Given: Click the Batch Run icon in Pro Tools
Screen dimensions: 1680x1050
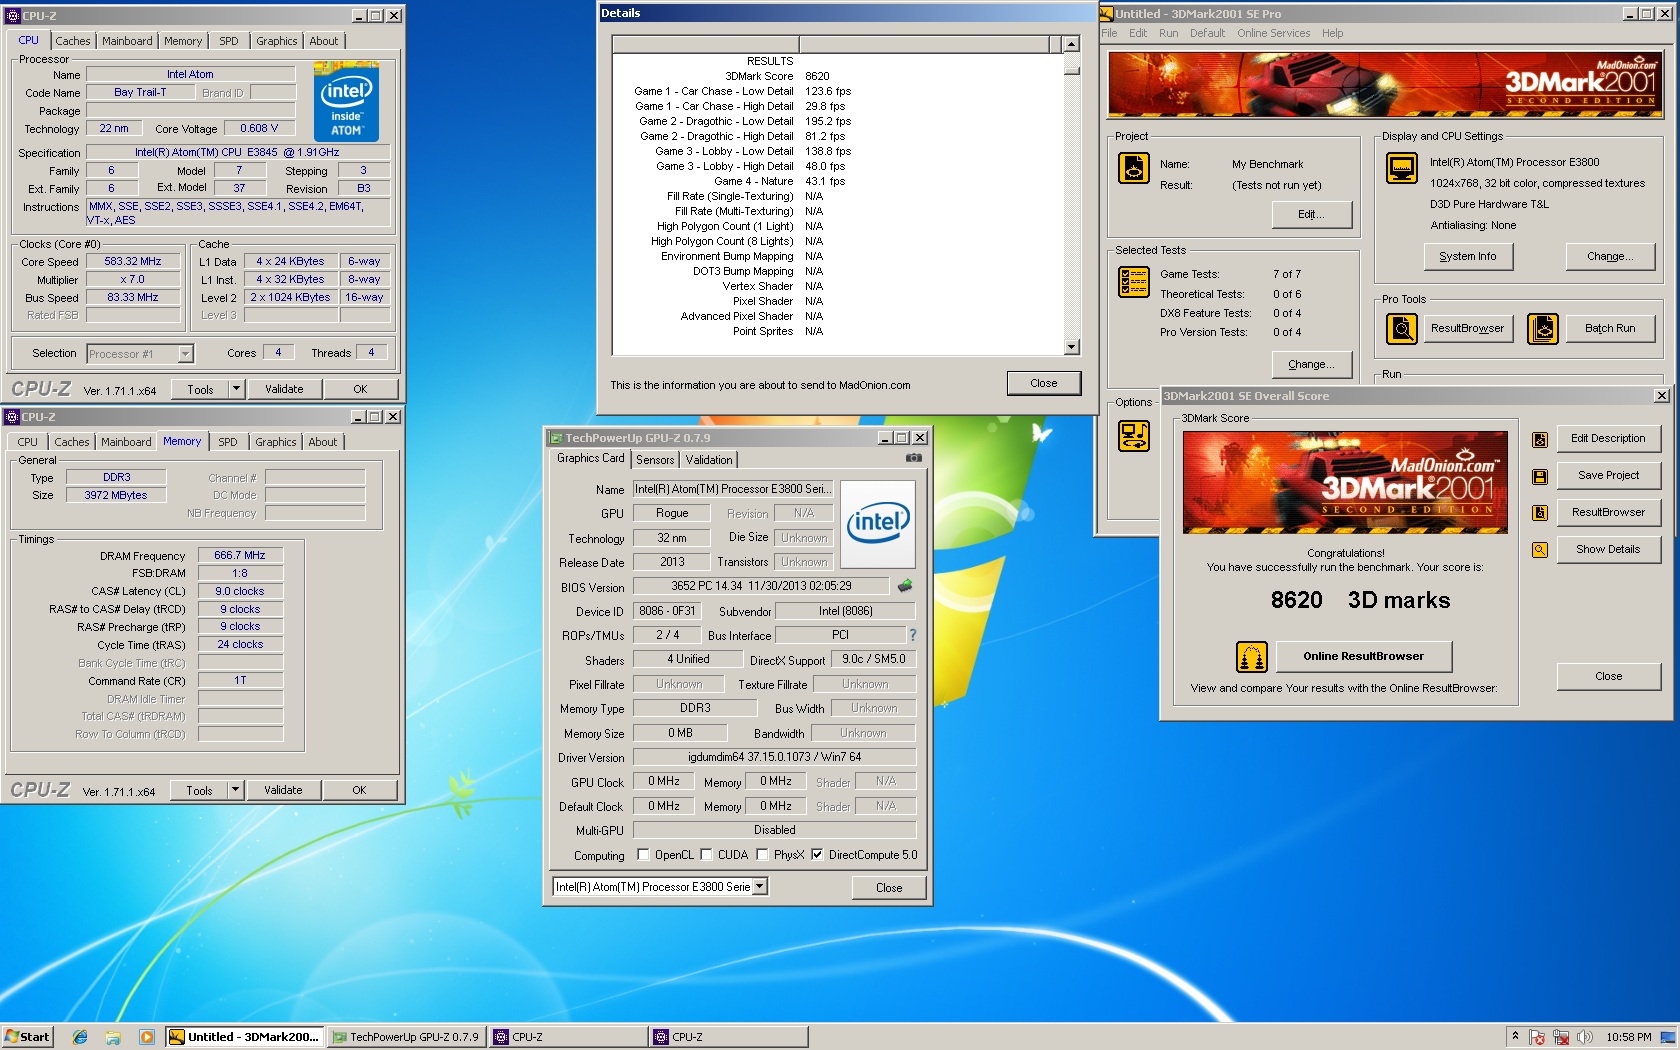Looking at the screenshot, I should (x=1543, y=328).
